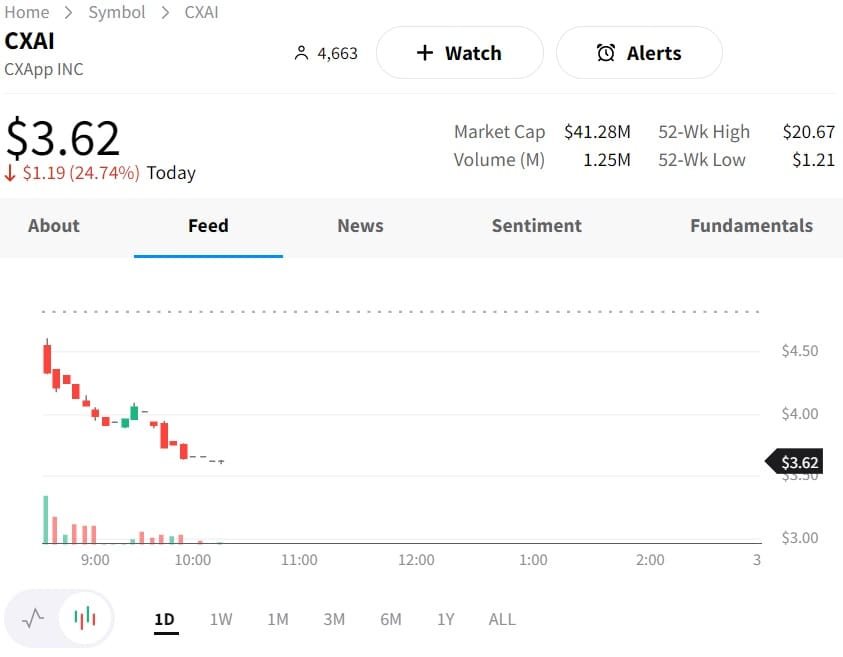The height and width of the screenshot is (657, 843).
Task: Show ALL time chart range
Action: click(502, 619)
